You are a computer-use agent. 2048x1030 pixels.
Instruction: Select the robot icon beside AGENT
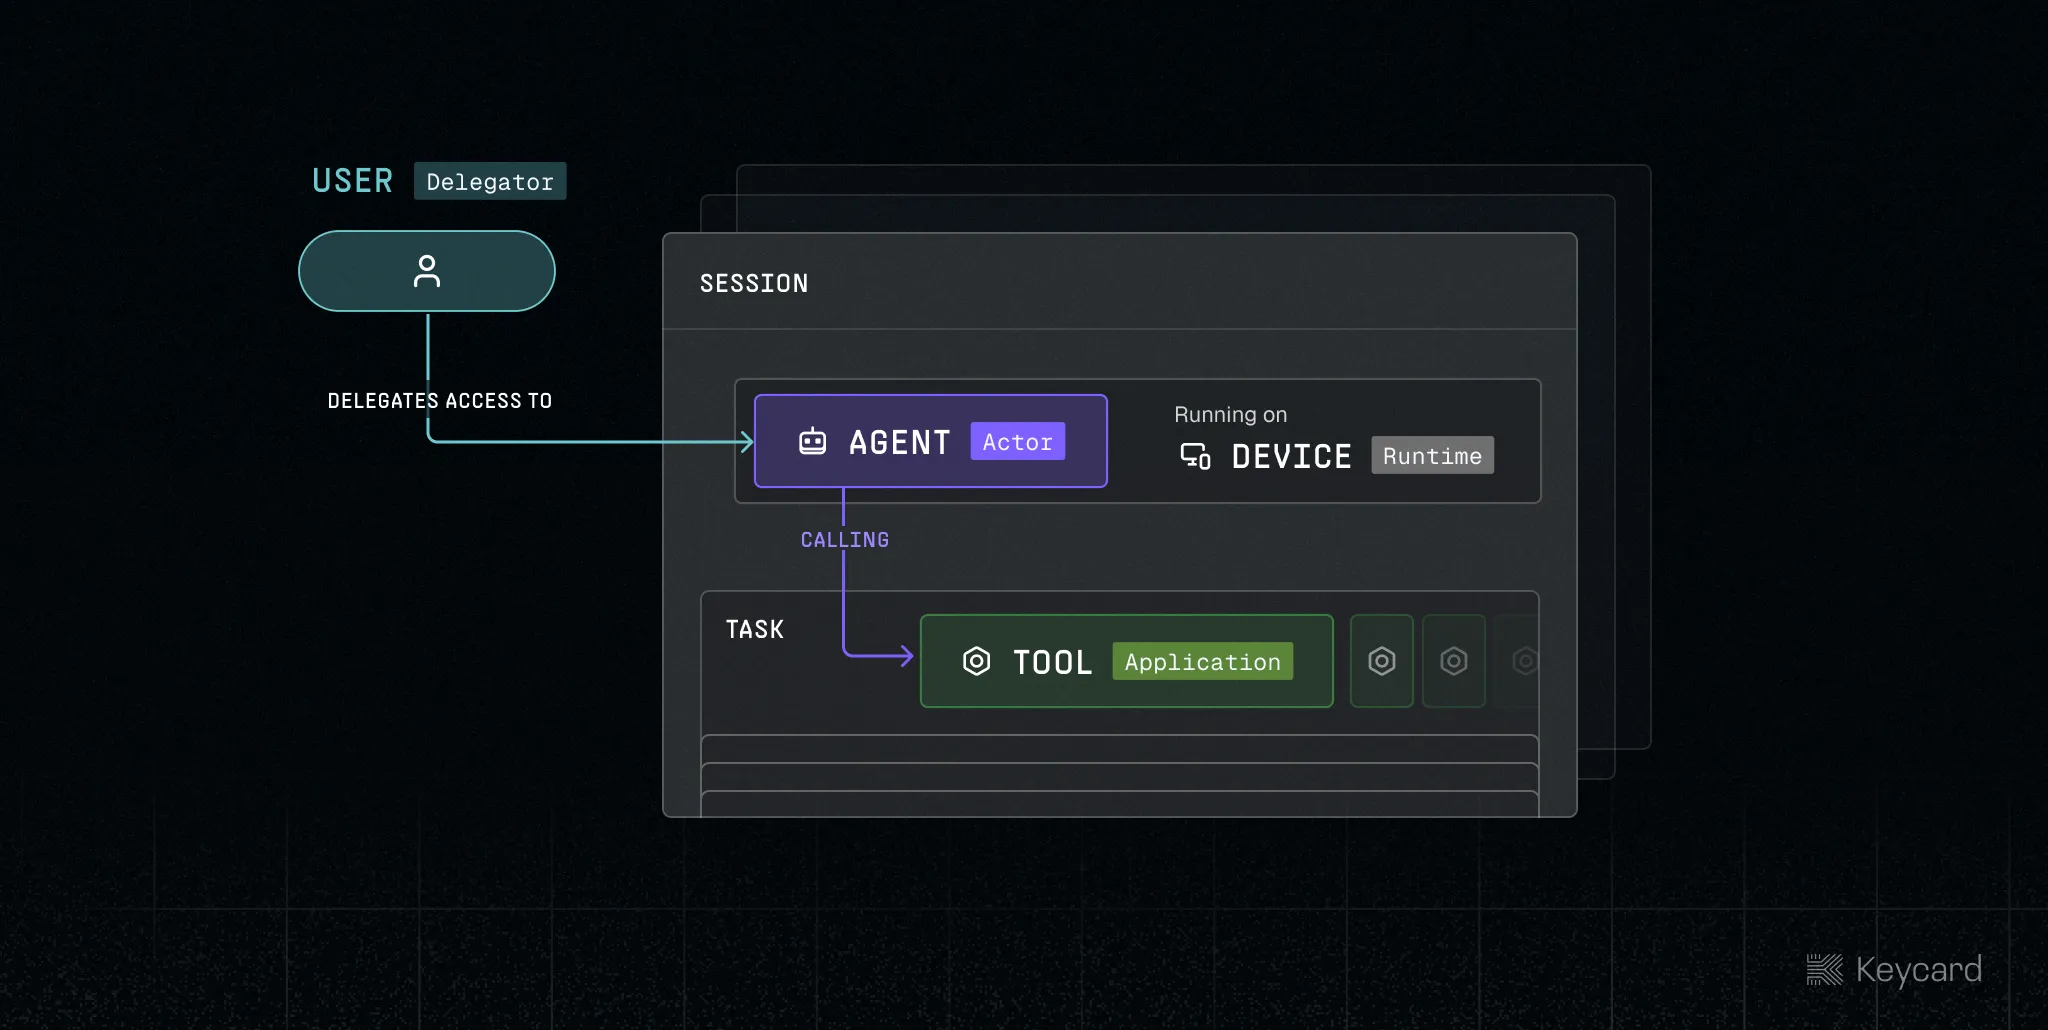[813, 441]
